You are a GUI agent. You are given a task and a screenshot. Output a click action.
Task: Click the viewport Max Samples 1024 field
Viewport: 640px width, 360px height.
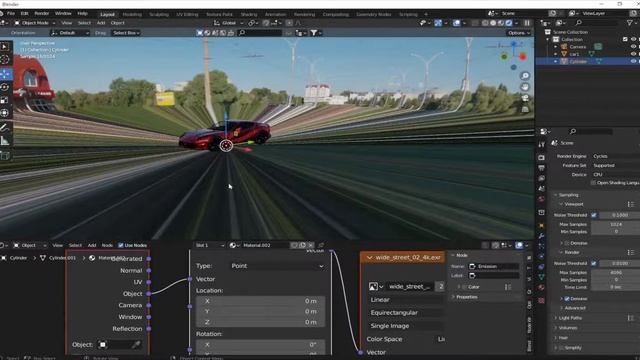click(x=616, y=224)
